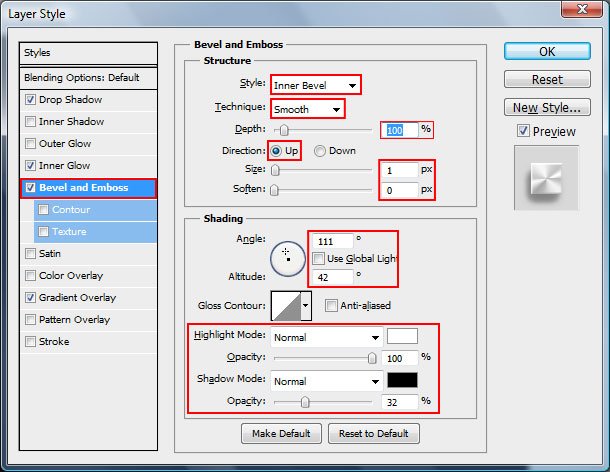Click the Angle and Altitude dial
The image size is (610, 472).
(x=288, y=259)
